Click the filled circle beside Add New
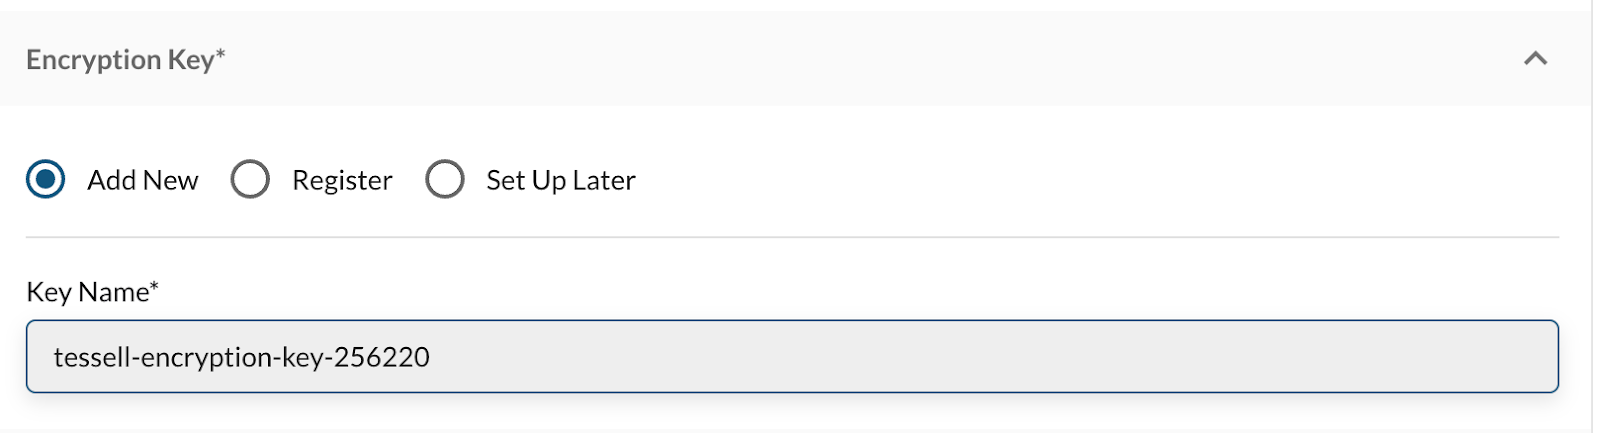The height and width of the screenshot is (433, 1600). coord(46,180)
